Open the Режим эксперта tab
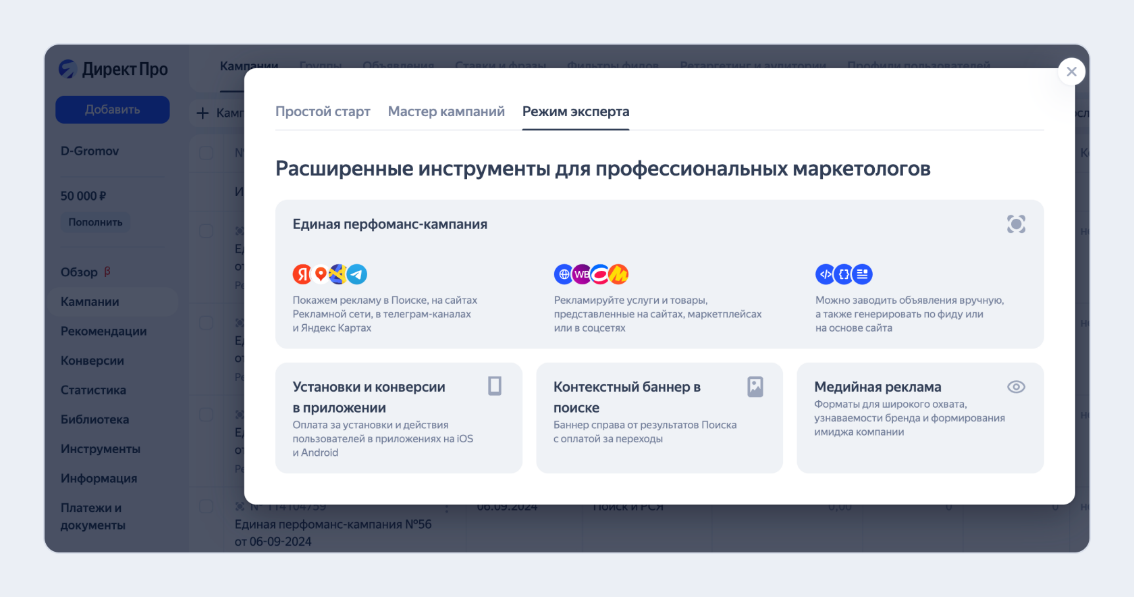The height and width of the screenshot is (597, 1134). tap(574, 112)
